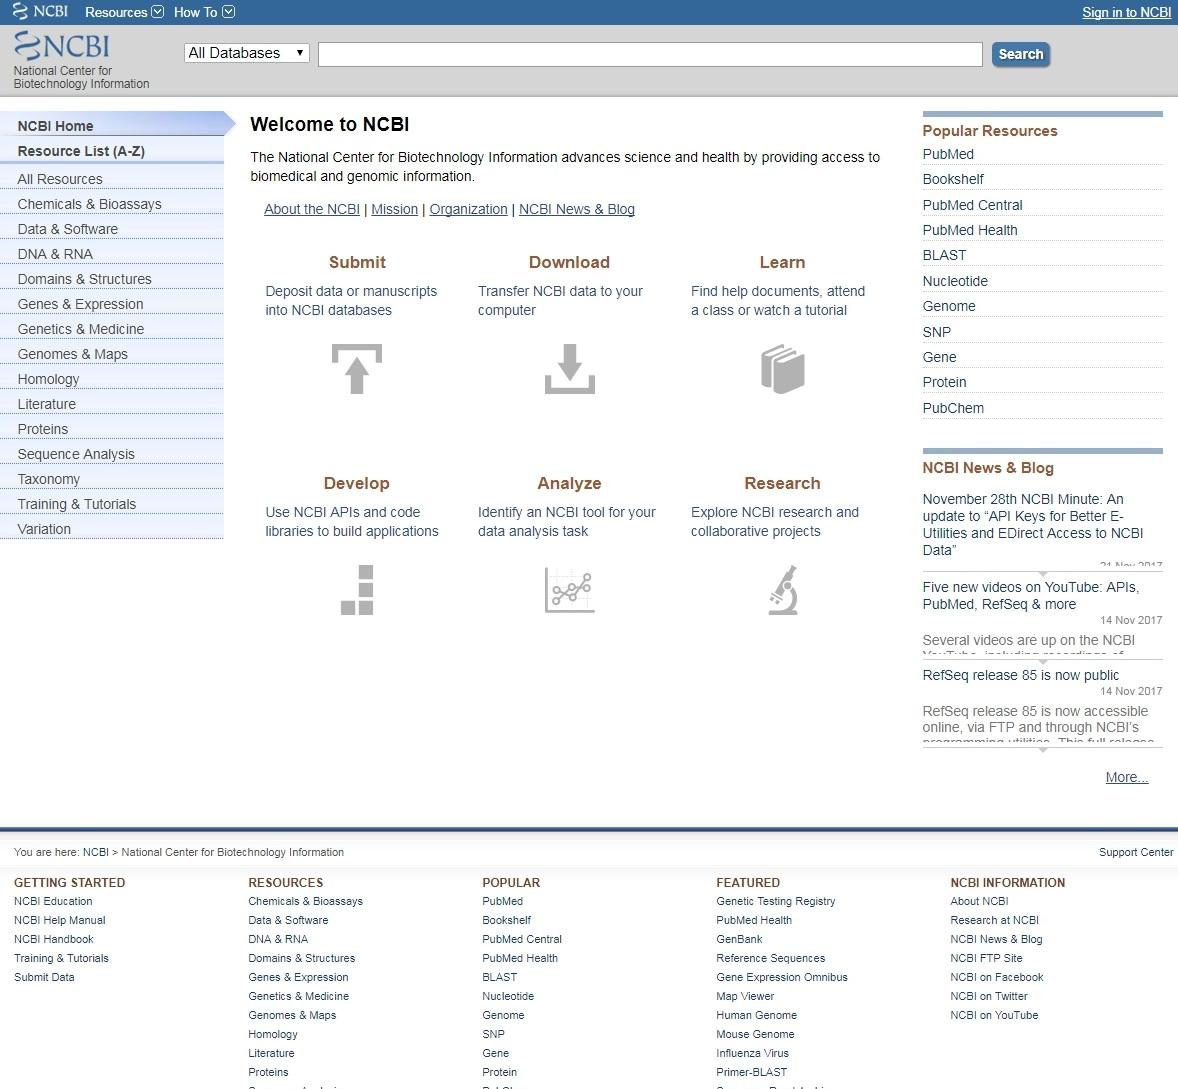Open Resource List (A-Z) in sidebar
1178x1089 pixels.
pos(81,151)
